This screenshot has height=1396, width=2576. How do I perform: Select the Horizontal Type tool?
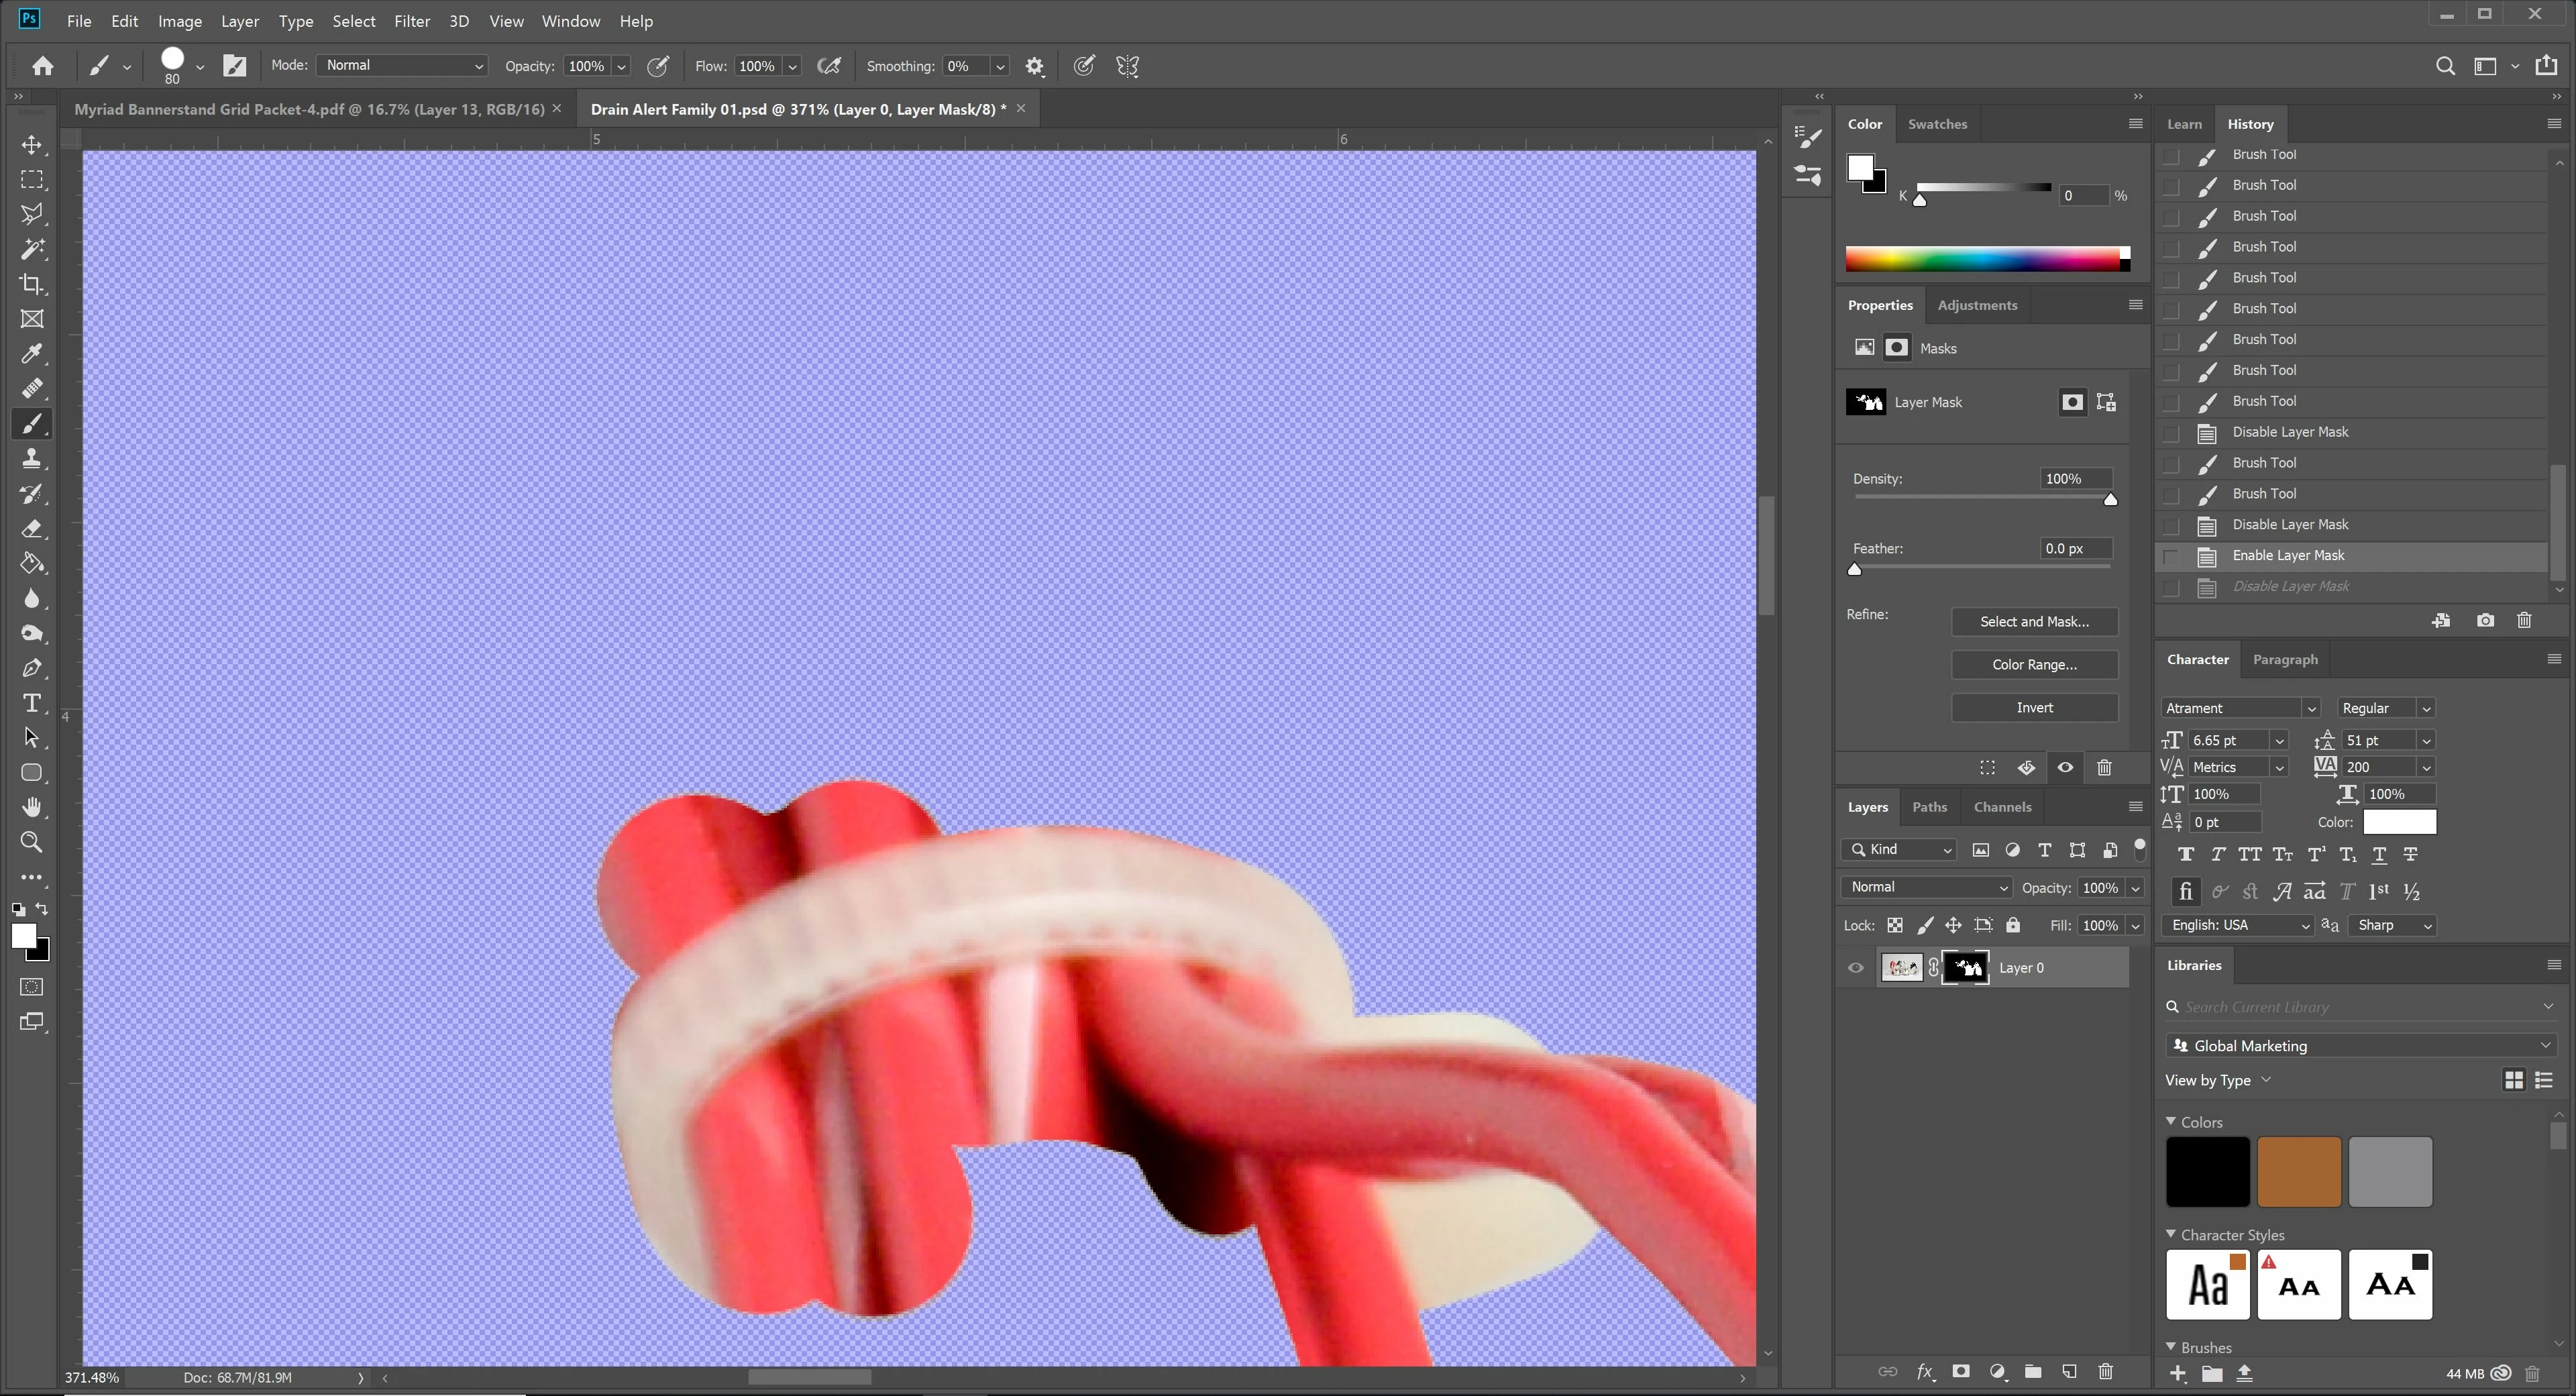point(32,703)
